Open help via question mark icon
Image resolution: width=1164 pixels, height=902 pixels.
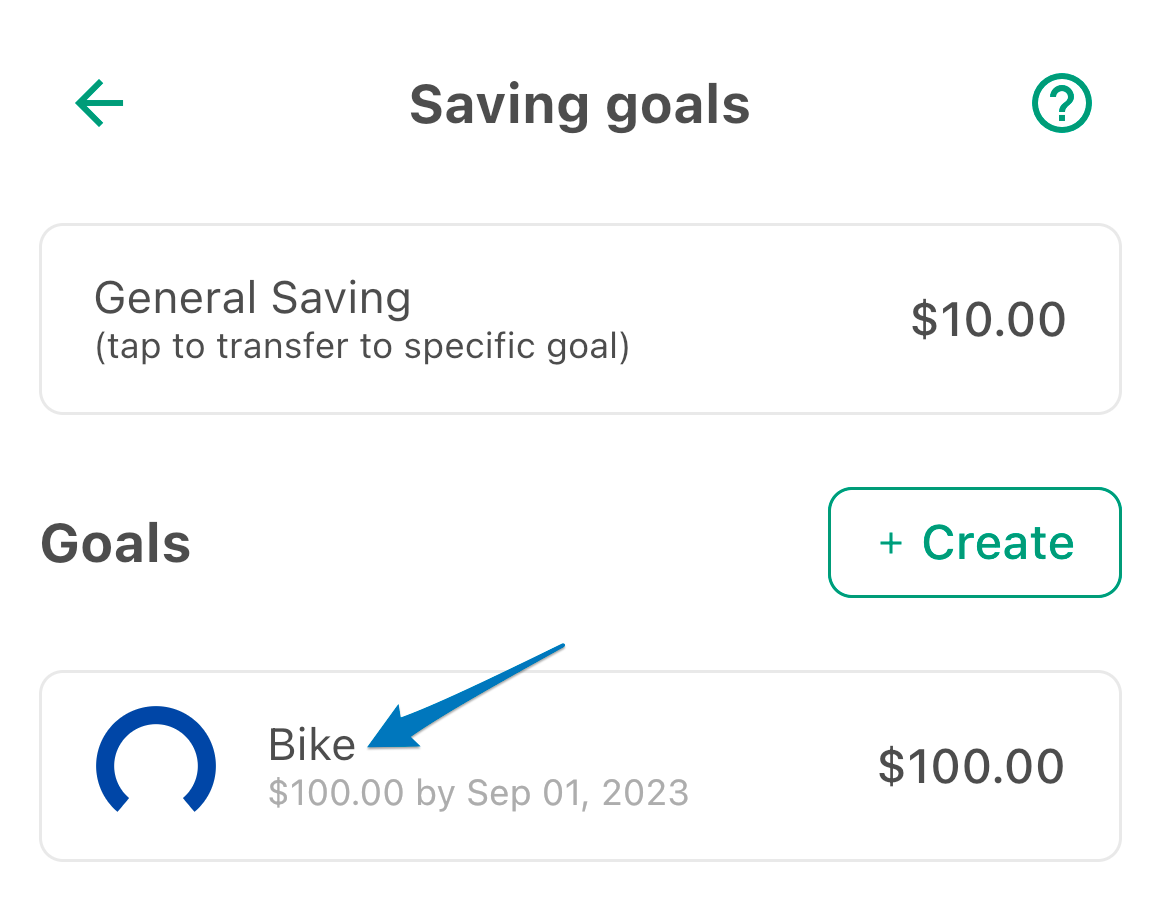point(1062,103)
